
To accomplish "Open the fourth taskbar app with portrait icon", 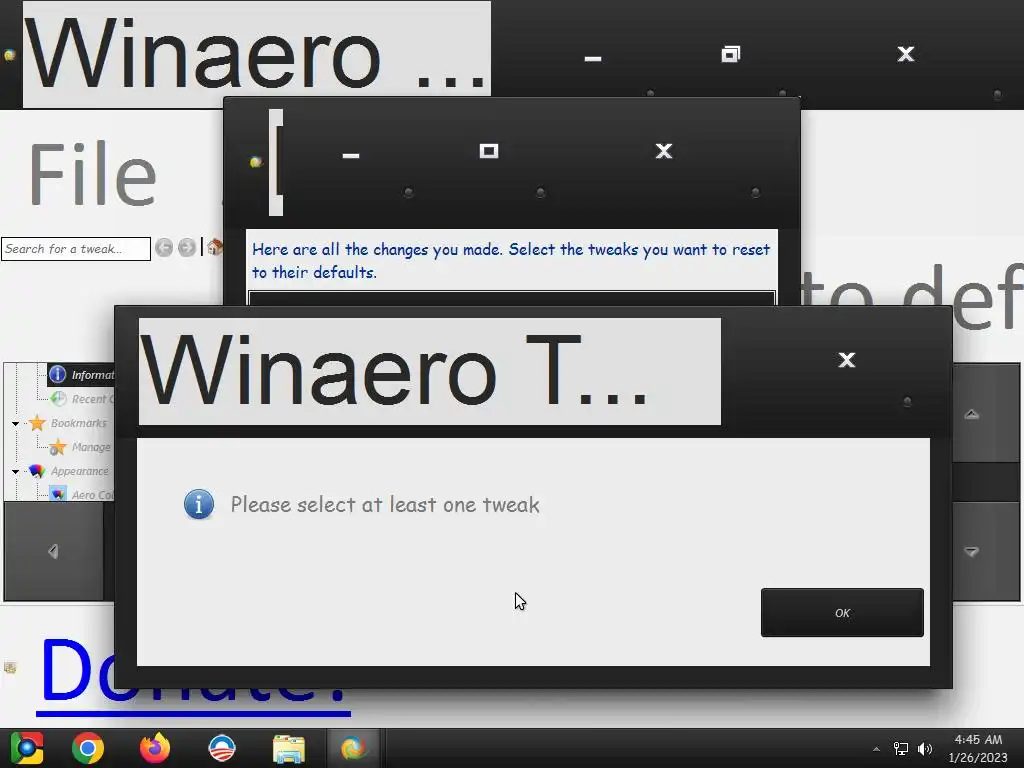I will [221, 748].
